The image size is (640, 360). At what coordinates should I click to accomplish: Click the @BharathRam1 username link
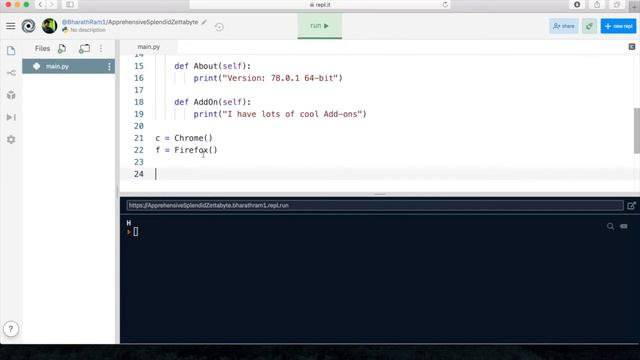tap(84, 22)
